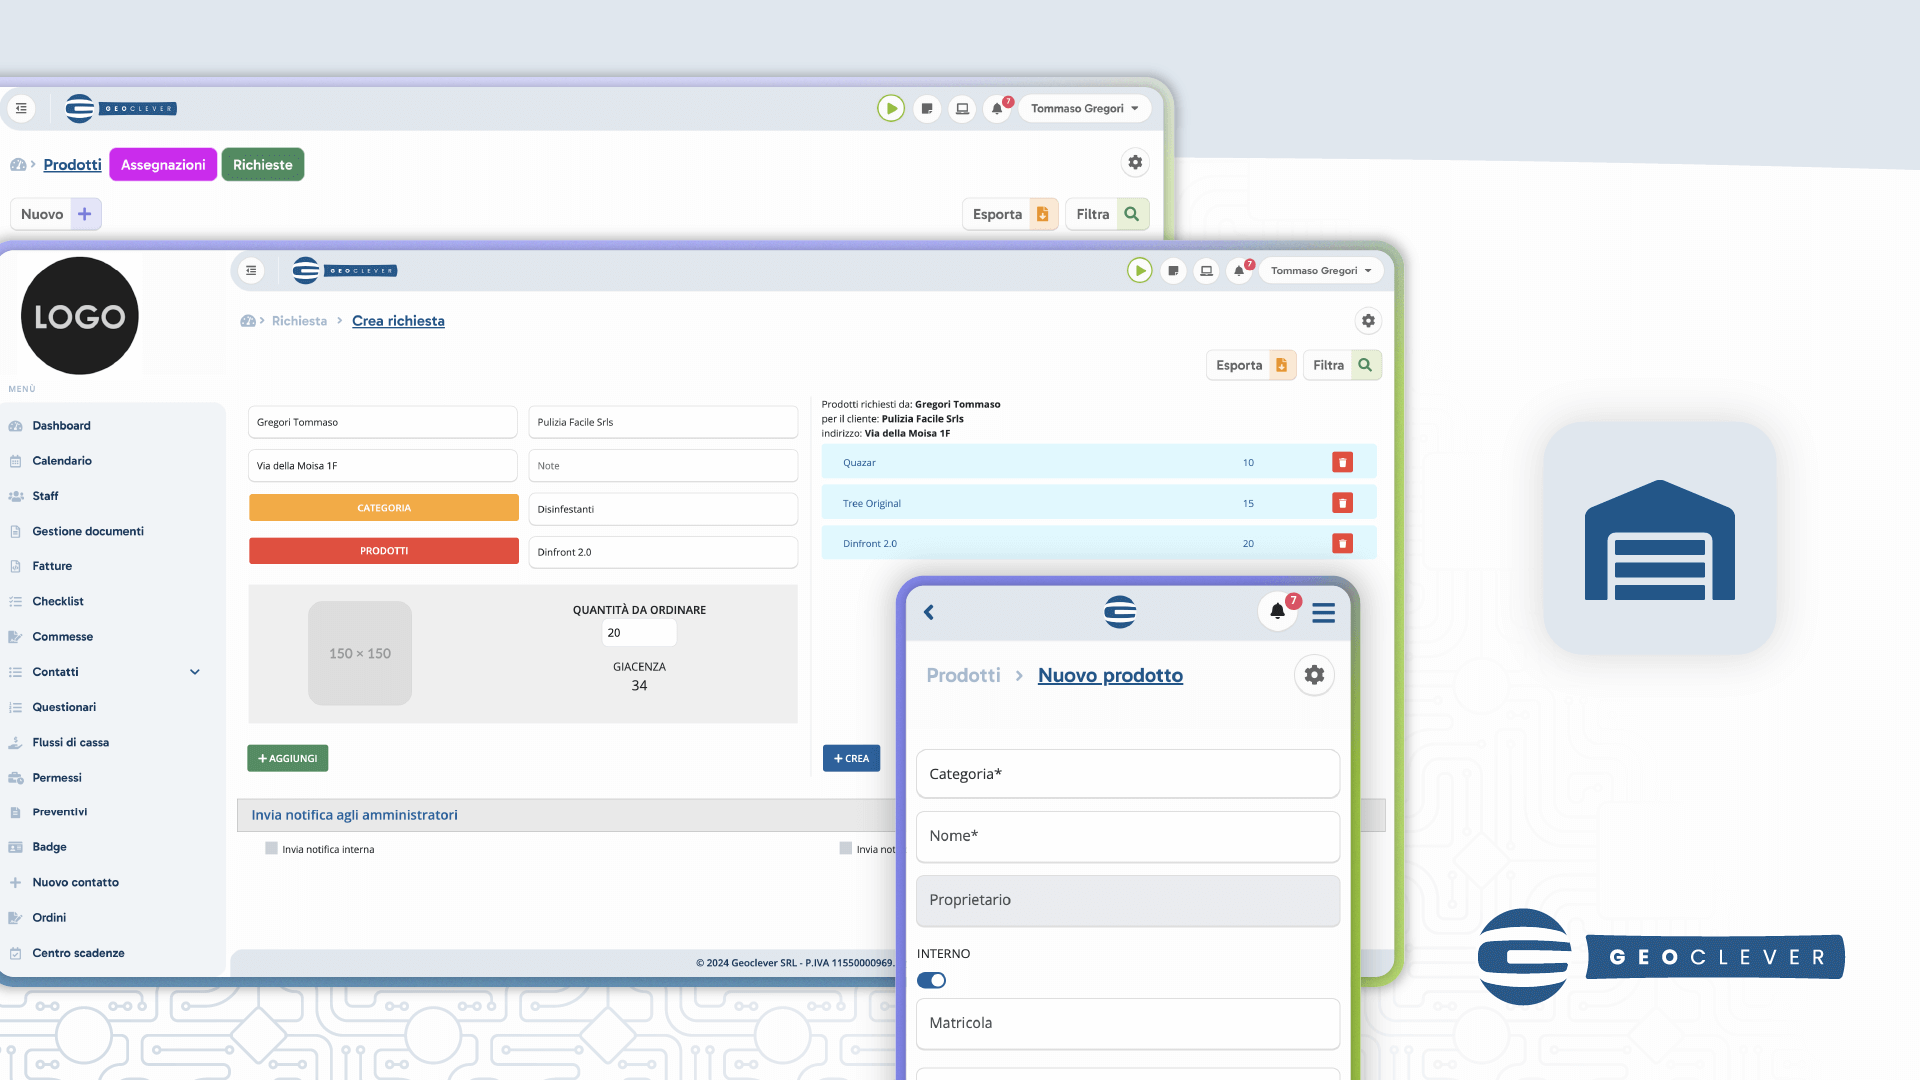Image resolution: width=1920 pixels, height=1080 pixels.
Task: Click the quantity field showing 20
Action: 639,633
